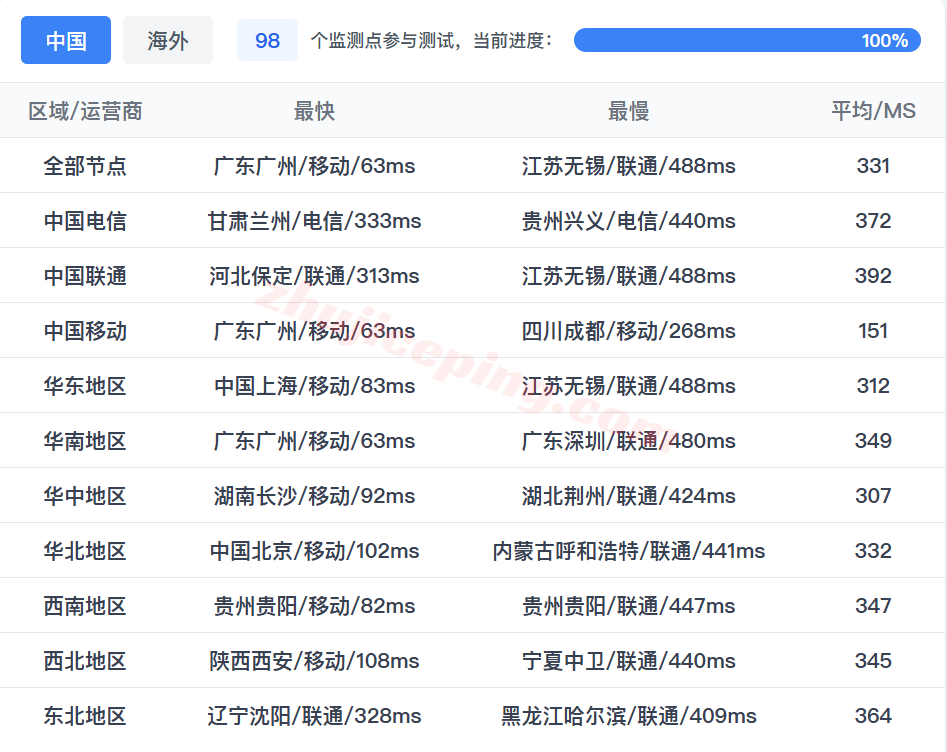Click 中国上海/移动/83ms cell
This screenshot has width=947, height=752.
[x=314, y=385]
